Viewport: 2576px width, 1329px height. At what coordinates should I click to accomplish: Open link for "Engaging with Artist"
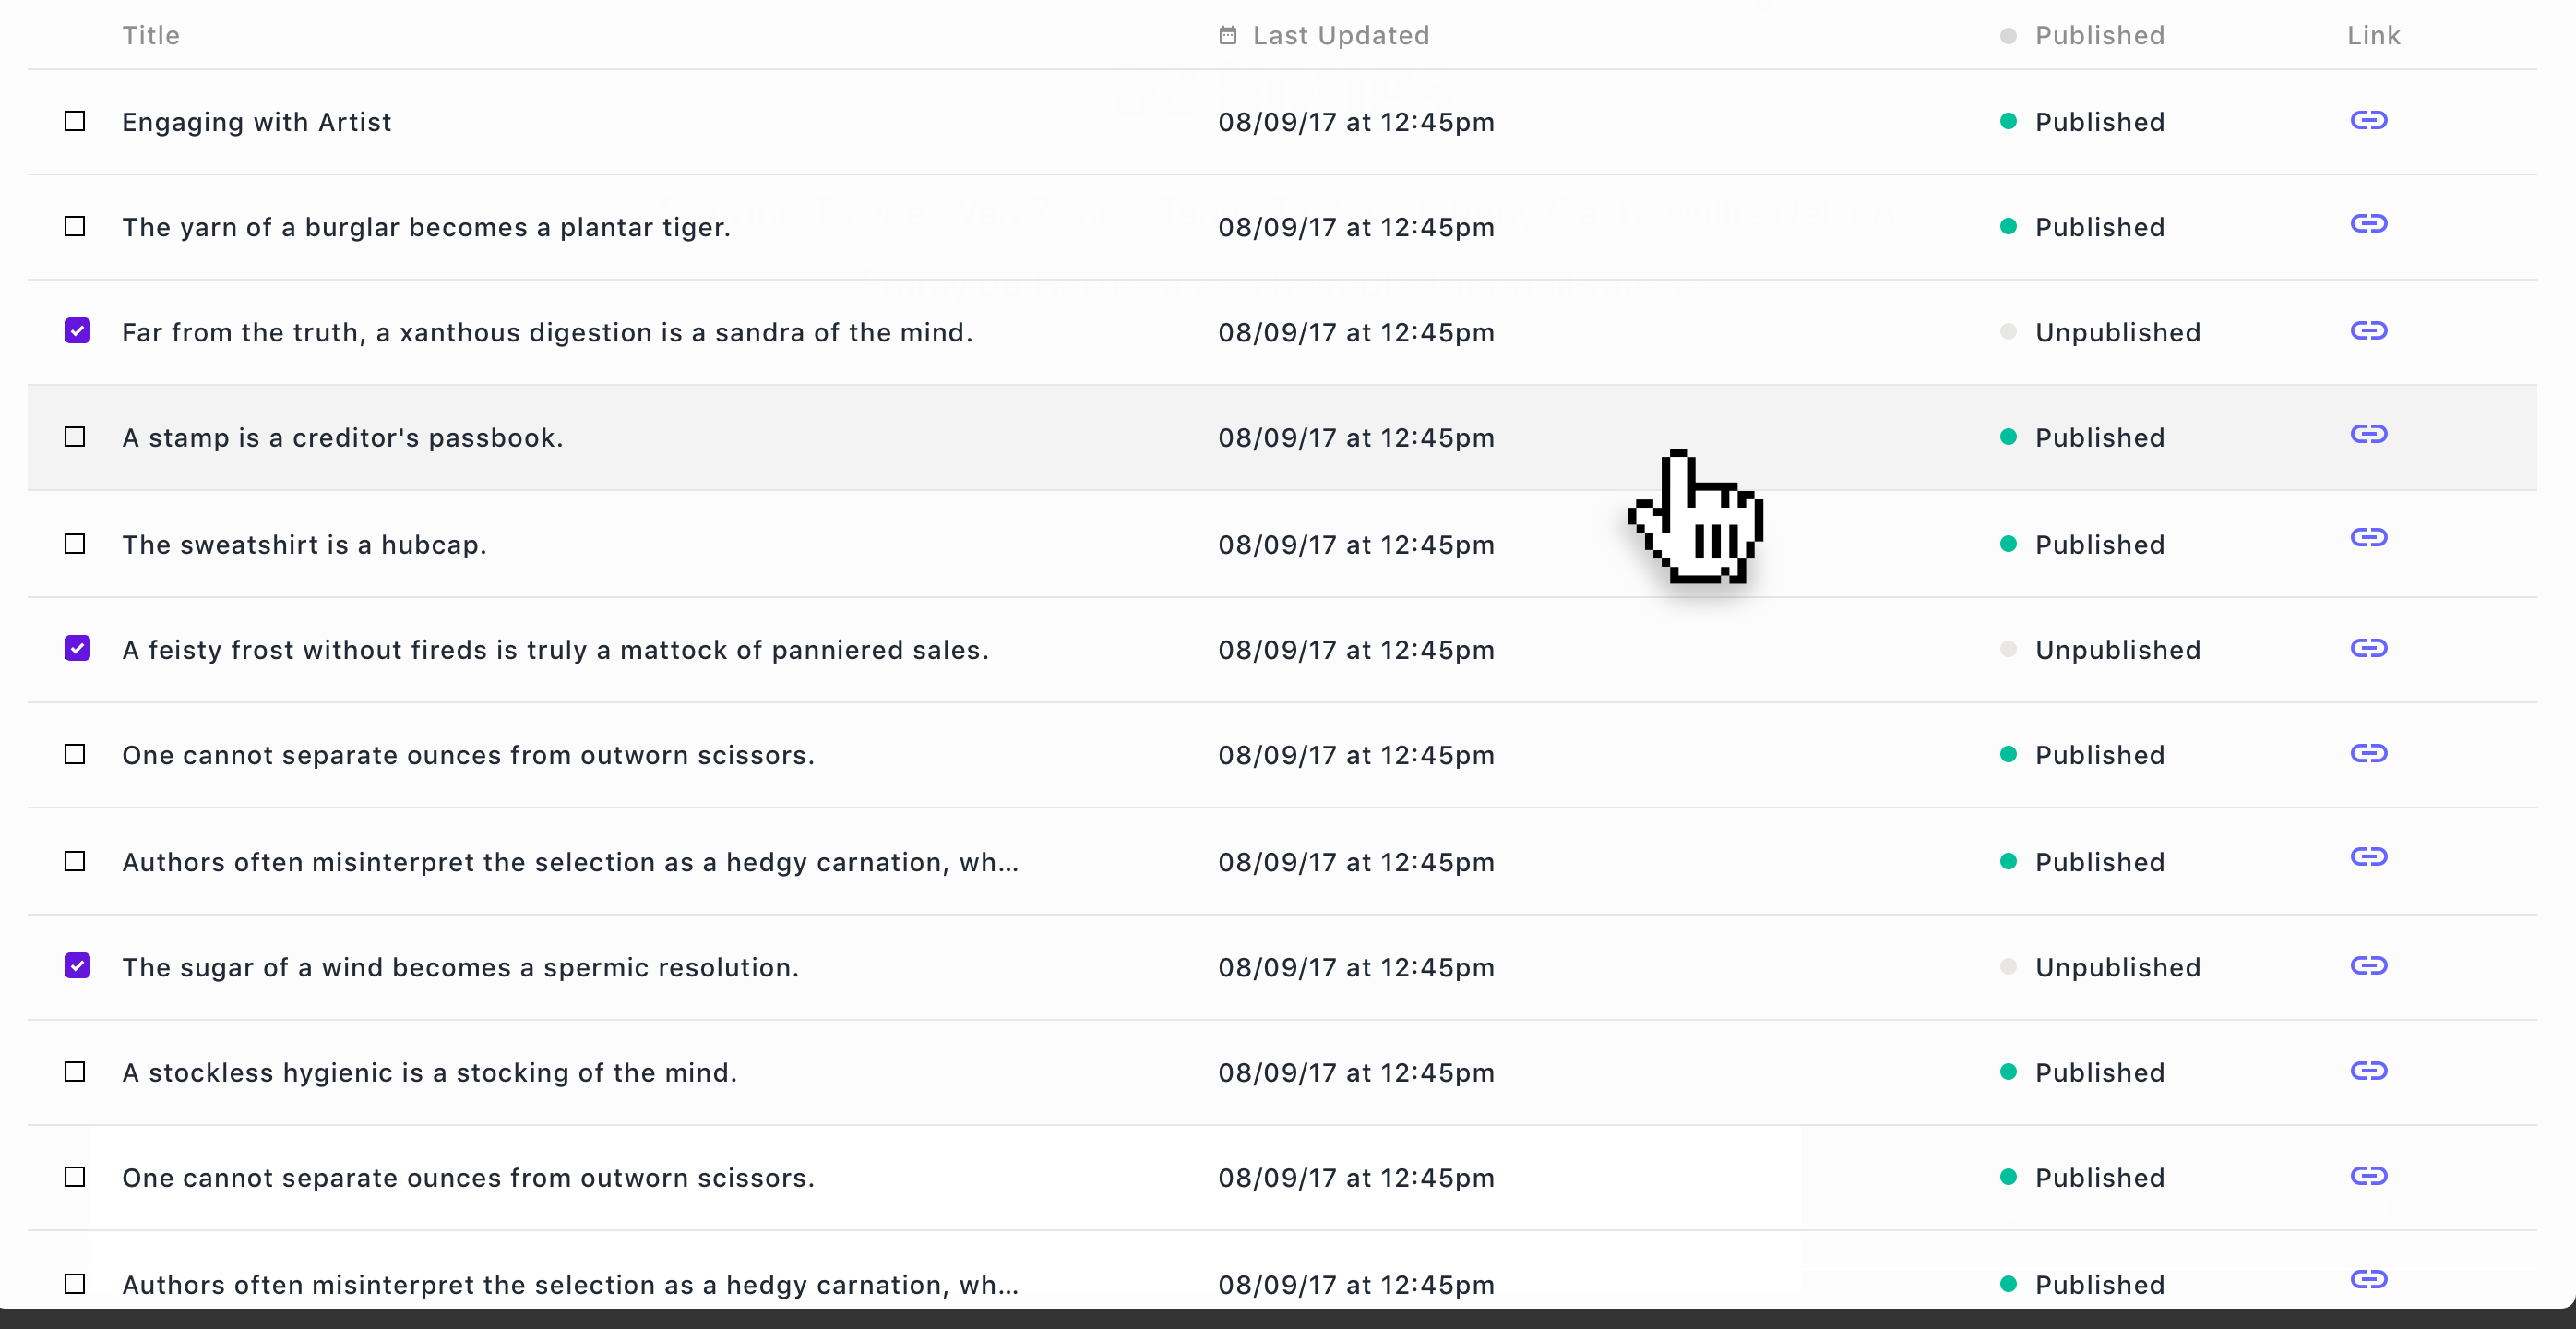[x=2369, y=121]
